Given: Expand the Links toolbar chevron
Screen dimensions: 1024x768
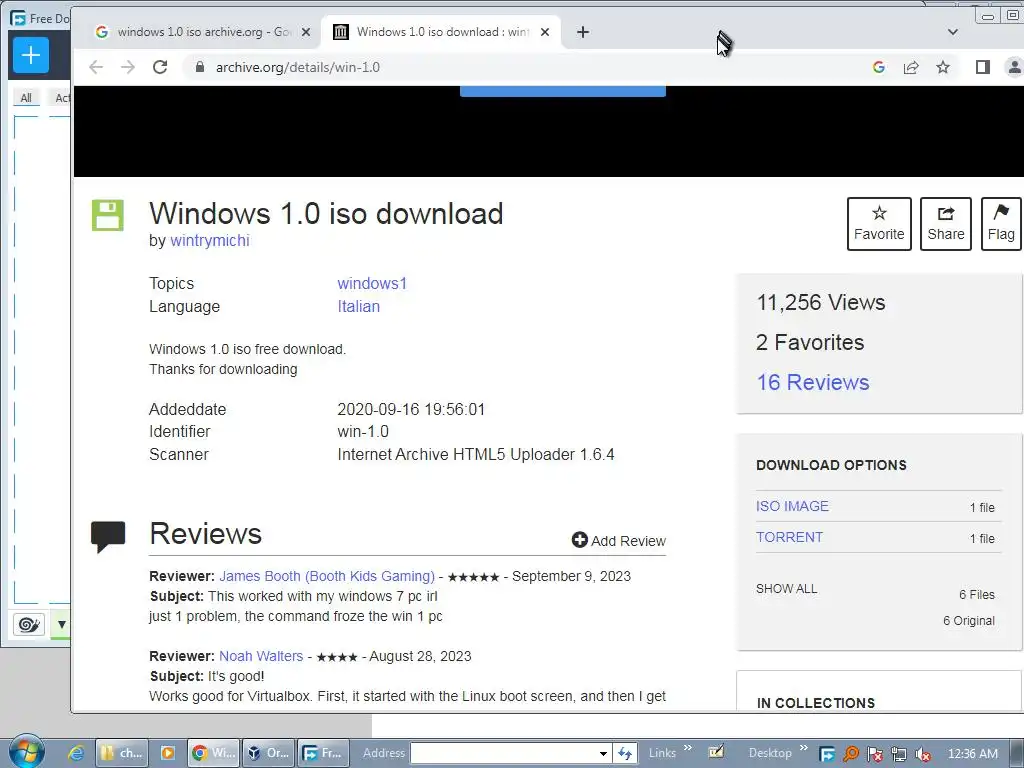Looking at the screenshot, I should [x=688, y=748].
